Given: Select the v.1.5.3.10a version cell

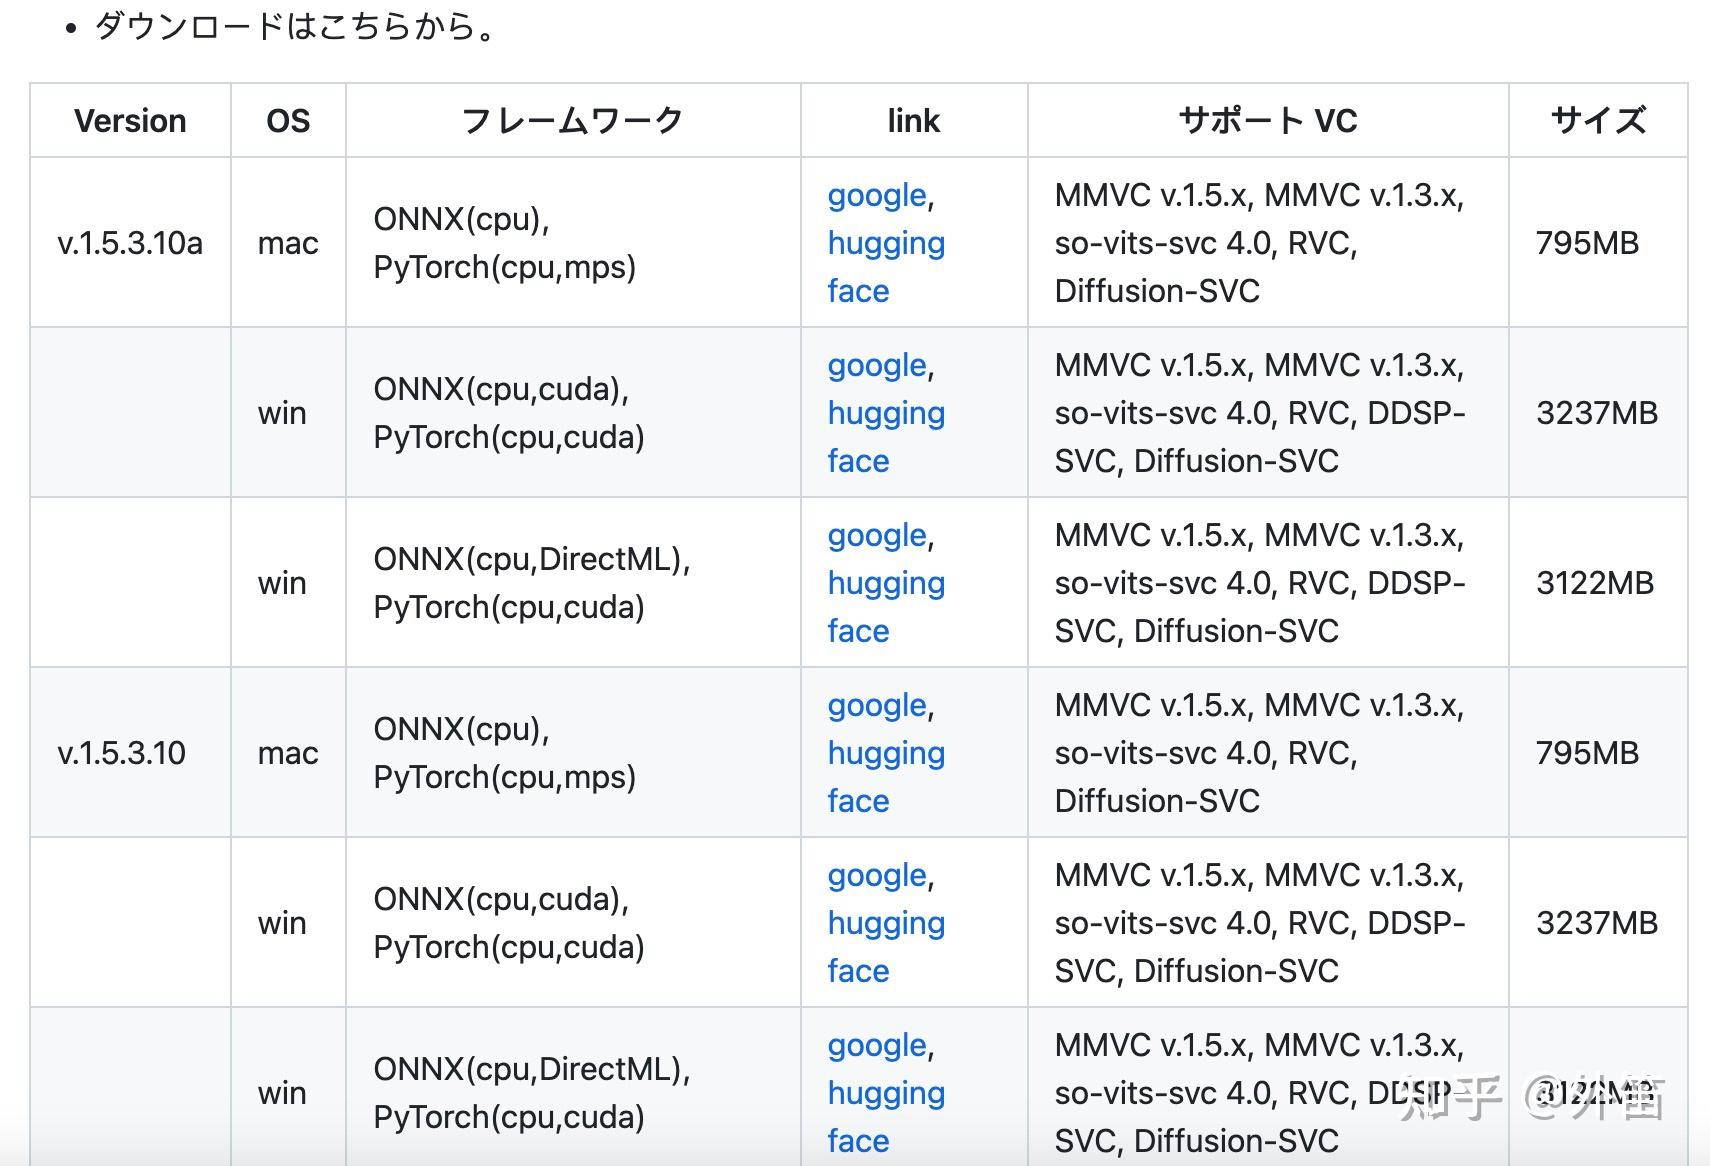Looking at the screenshot, I should click(x=130, y=243).
